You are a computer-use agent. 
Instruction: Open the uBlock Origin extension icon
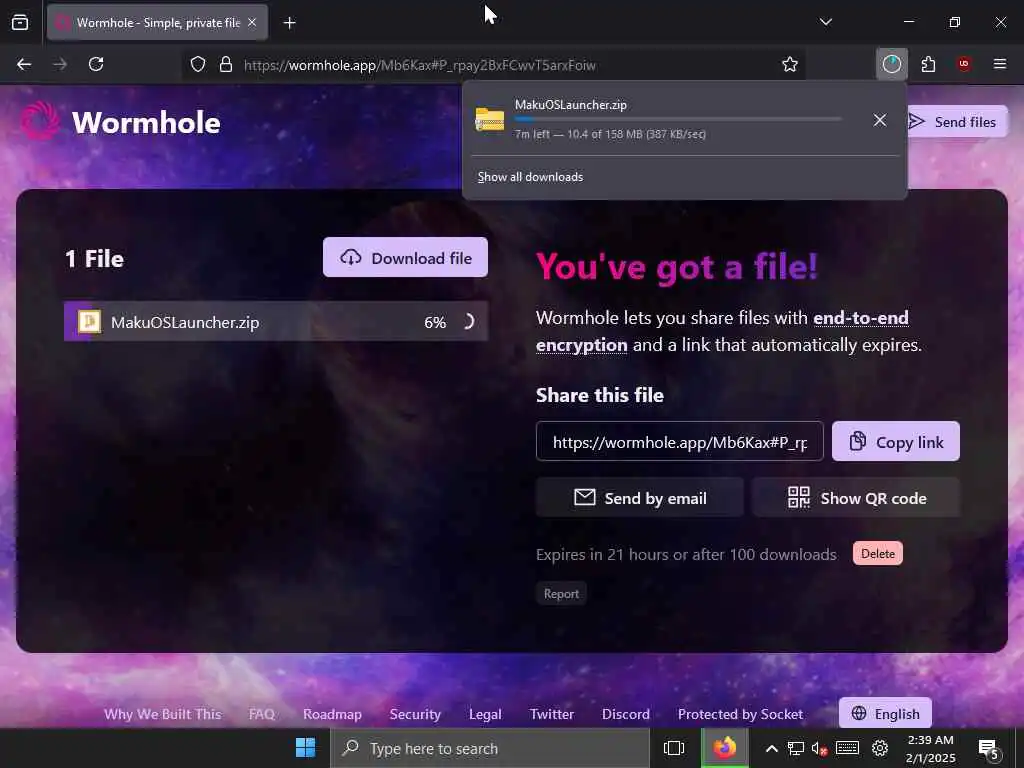coord(964,64)
